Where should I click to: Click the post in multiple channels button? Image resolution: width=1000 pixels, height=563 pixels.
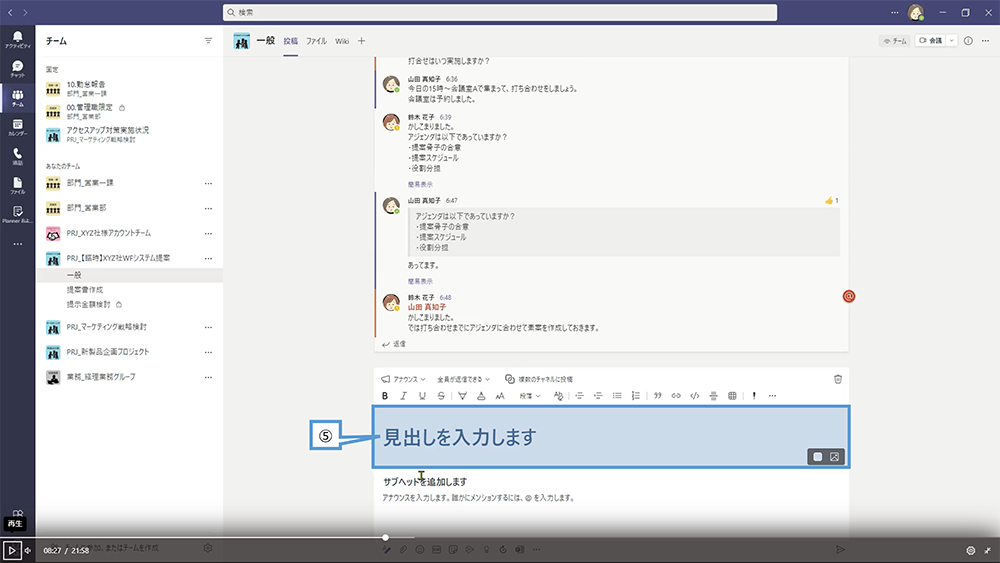[539, 379]
